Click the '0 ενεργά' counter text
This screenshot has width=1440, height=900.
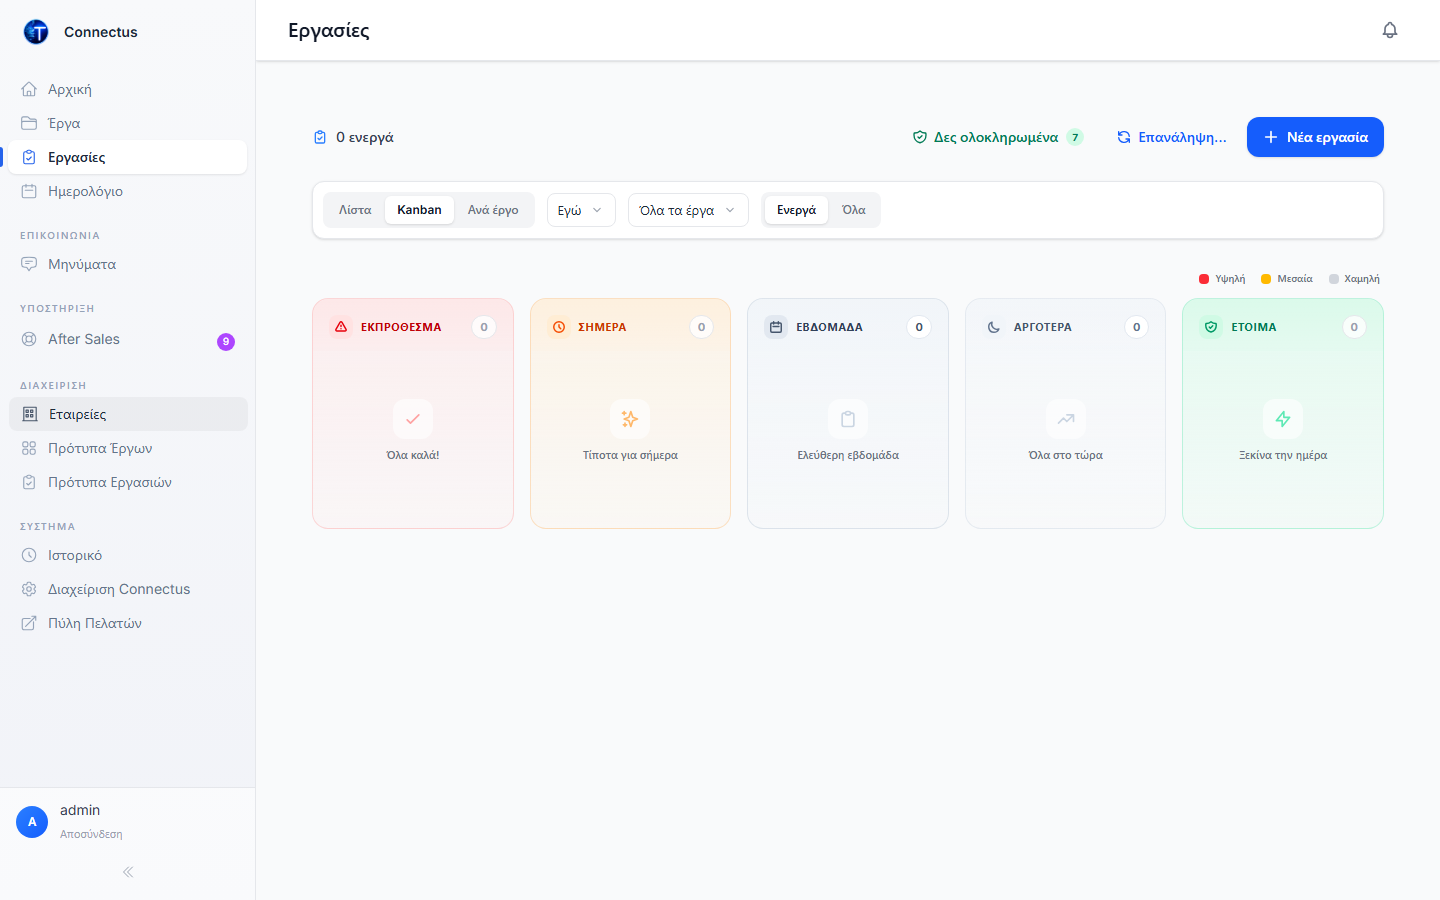pyautogui.click(x=365, y=137)
